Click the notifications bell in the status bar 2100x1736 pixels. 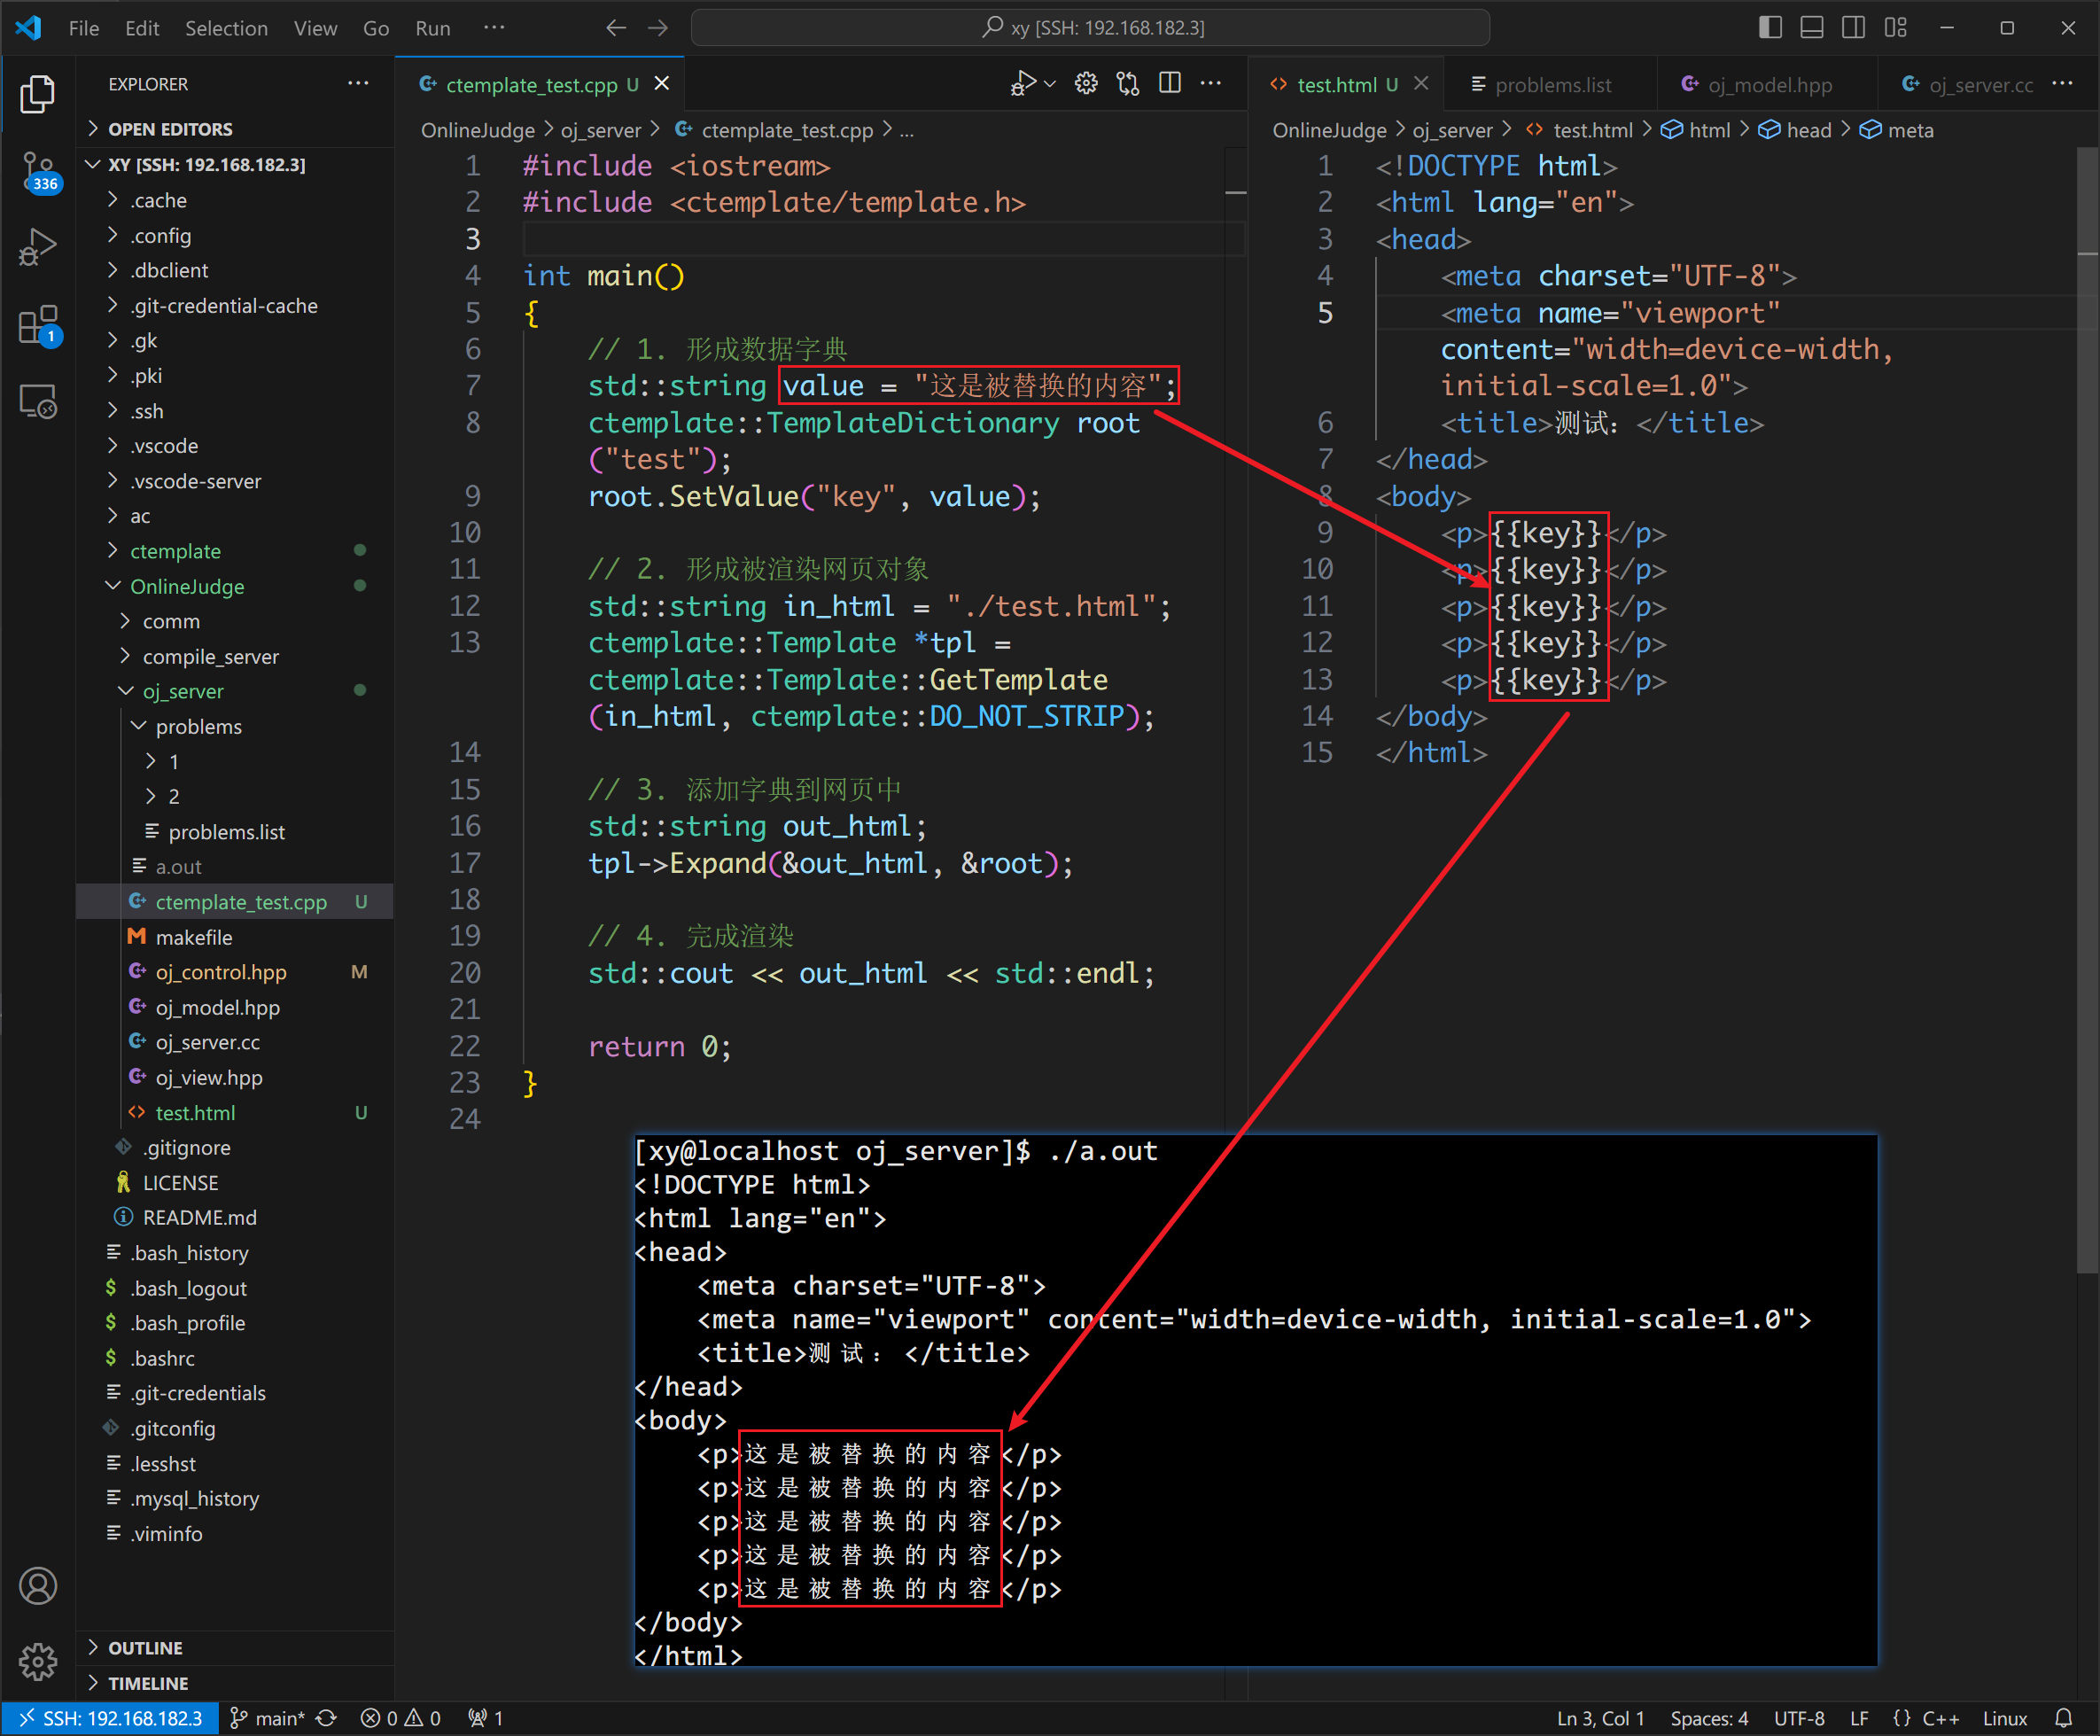click(2063, 1718)
